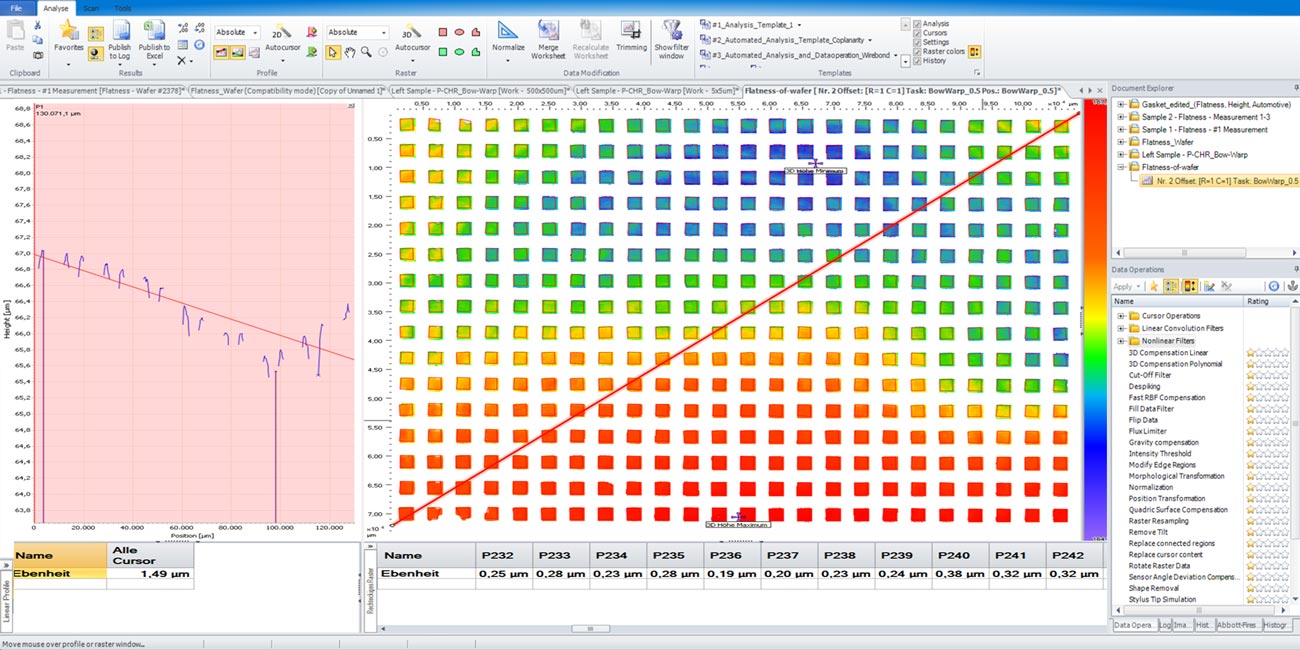Toggle the highlighted layout button beside Raster colors
The width and height of the screenshot is (1300, 650).
(974, 51)
